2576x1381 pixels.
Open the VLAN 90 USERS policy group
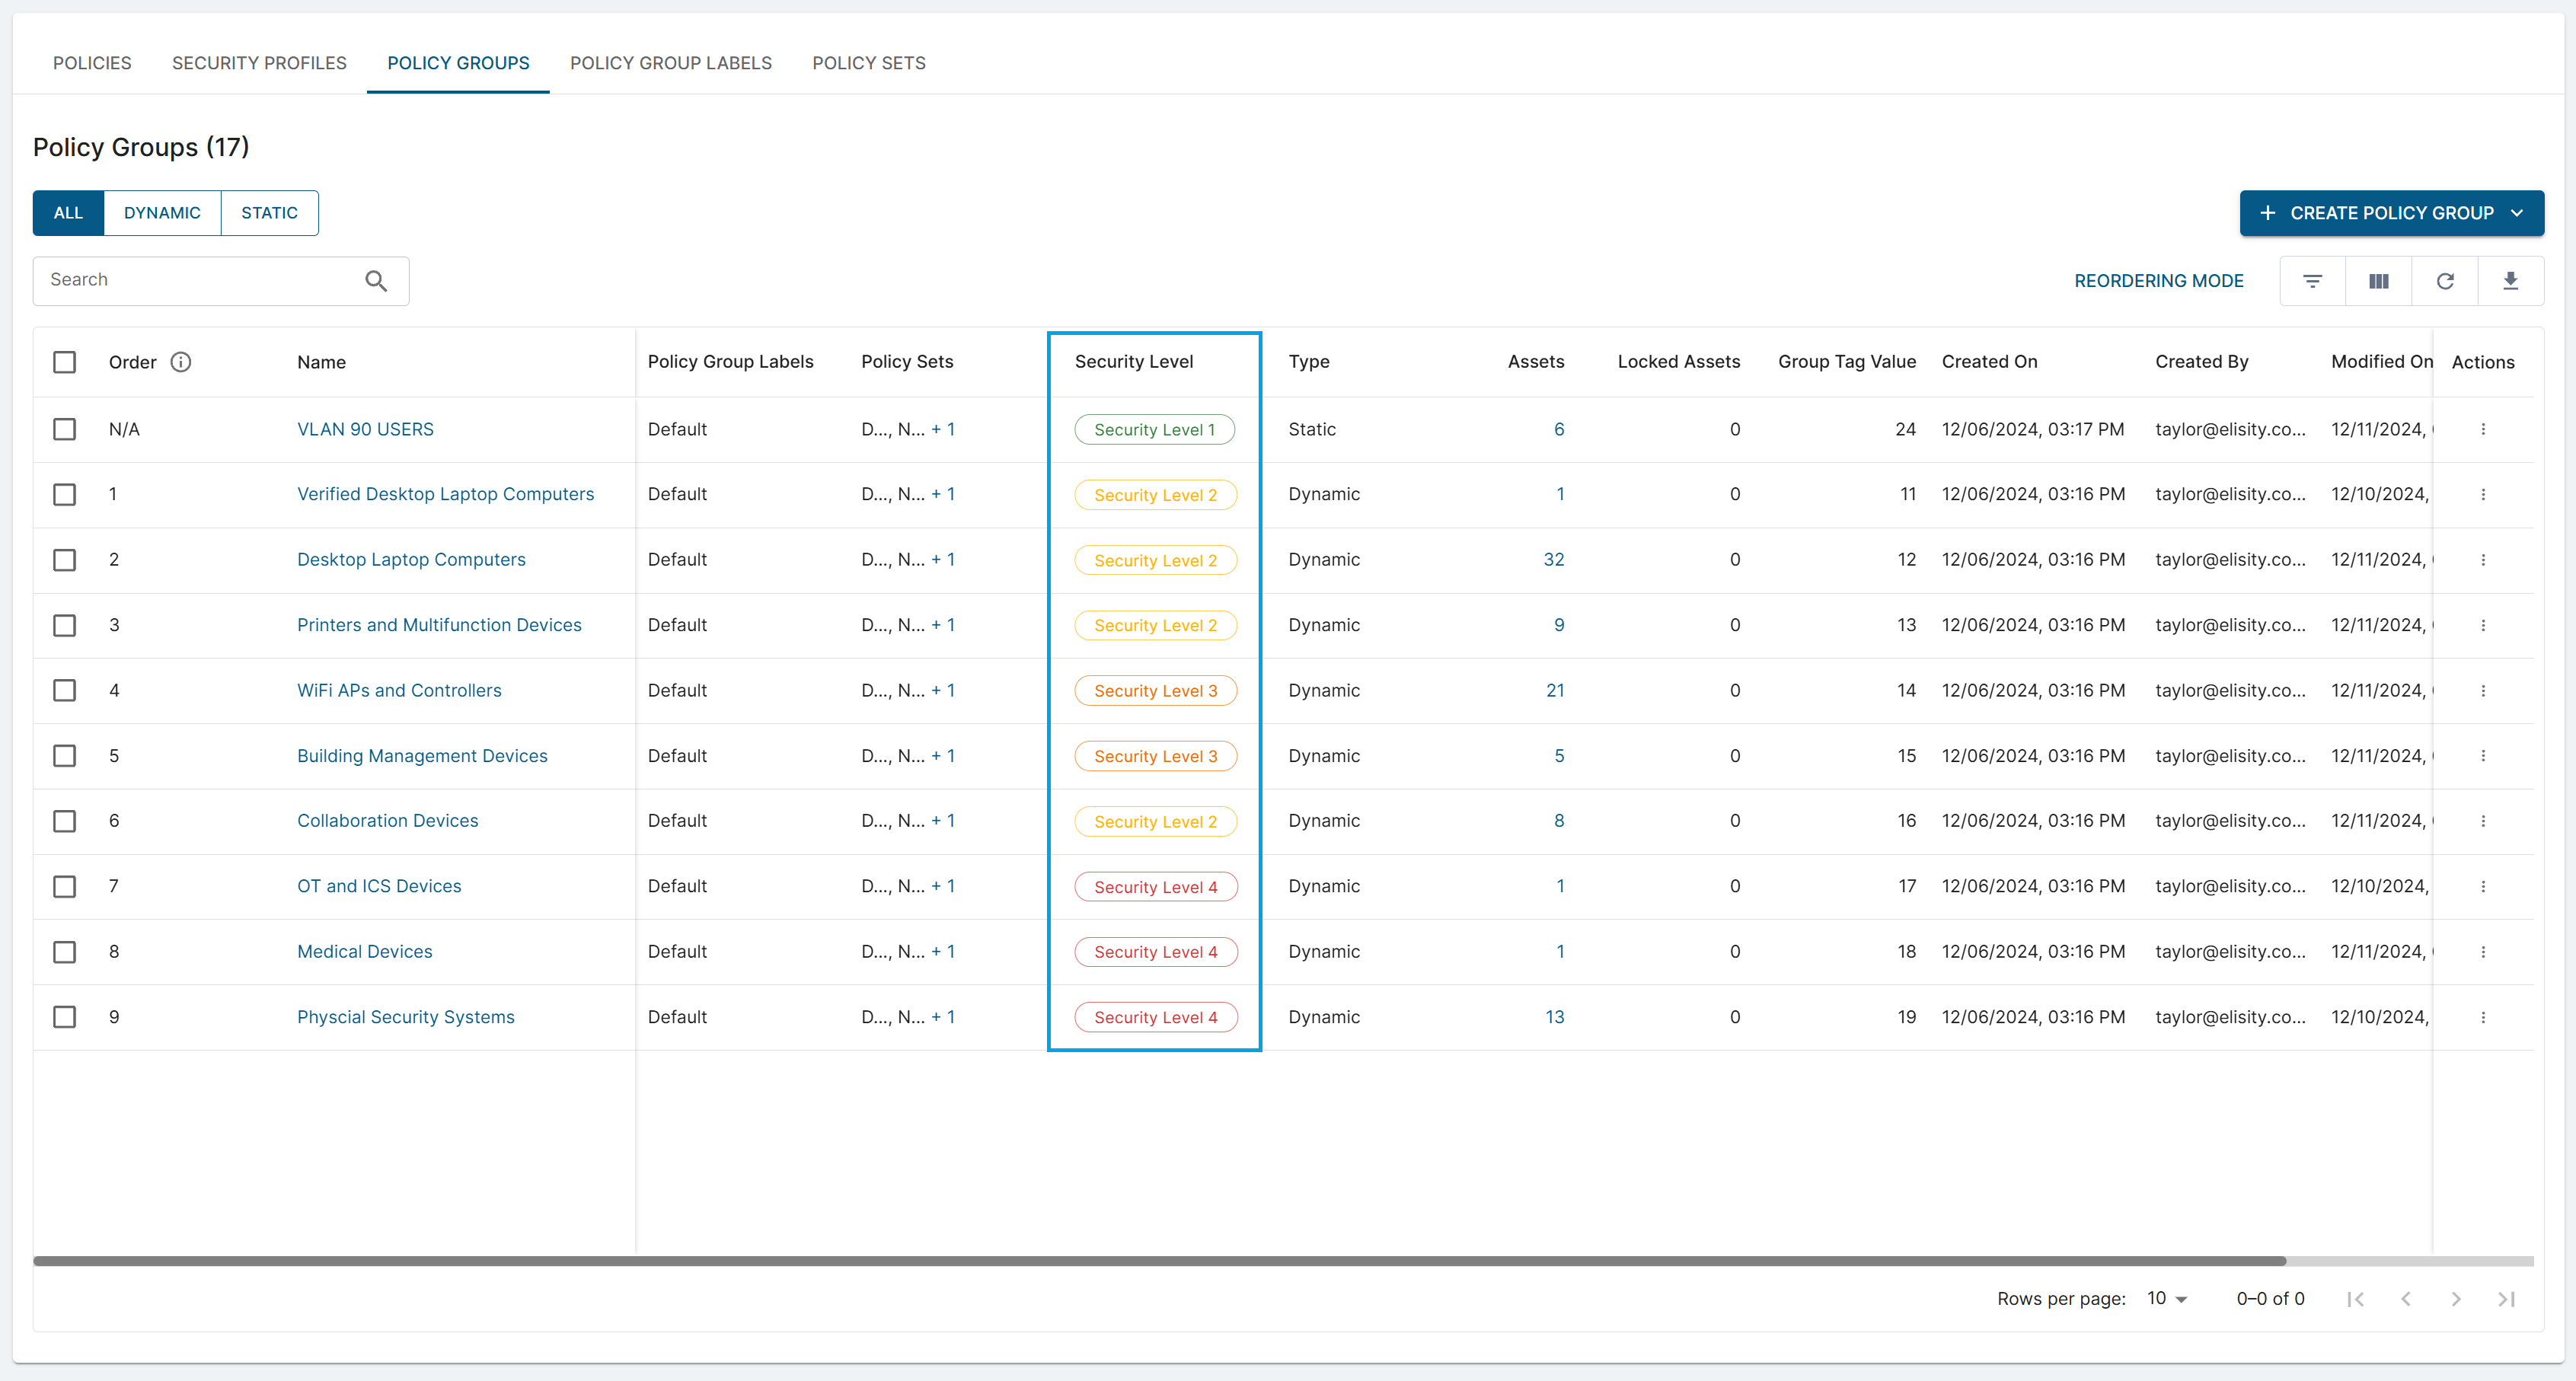point(365,429)
